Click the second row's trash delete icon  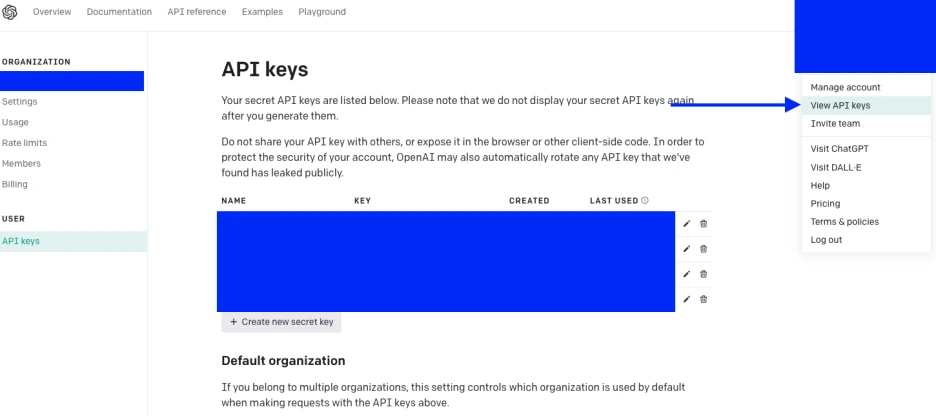(x=703, y=249)
